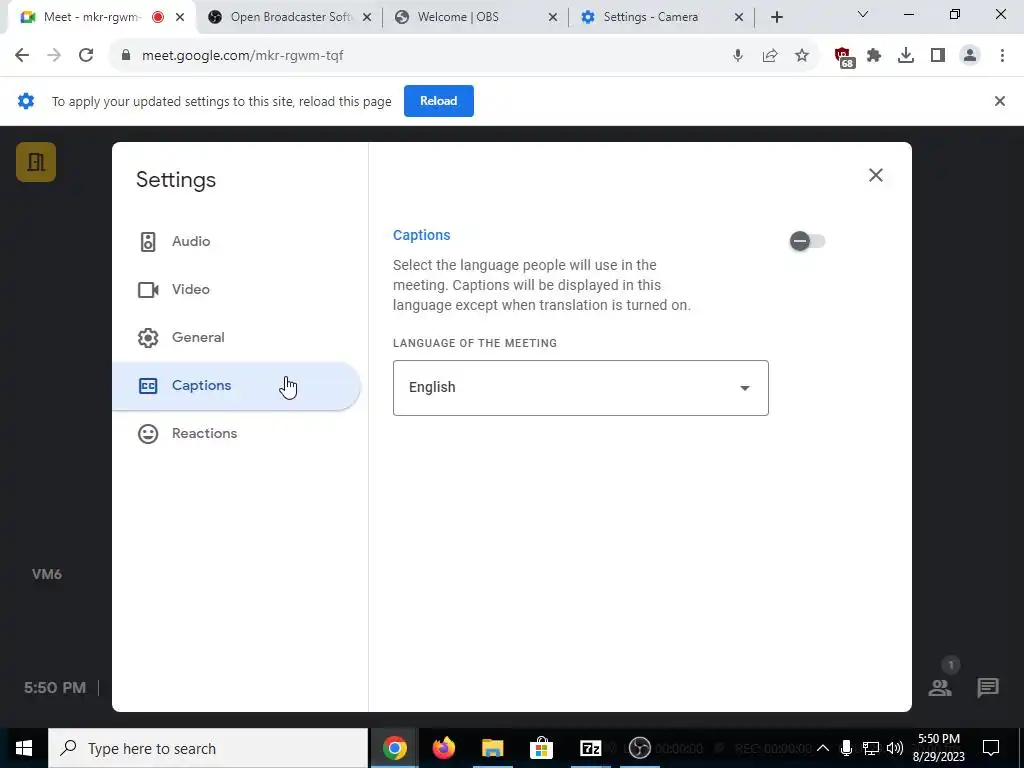Click the blue Reload button
1024x768 pixels.
point(438,101)
